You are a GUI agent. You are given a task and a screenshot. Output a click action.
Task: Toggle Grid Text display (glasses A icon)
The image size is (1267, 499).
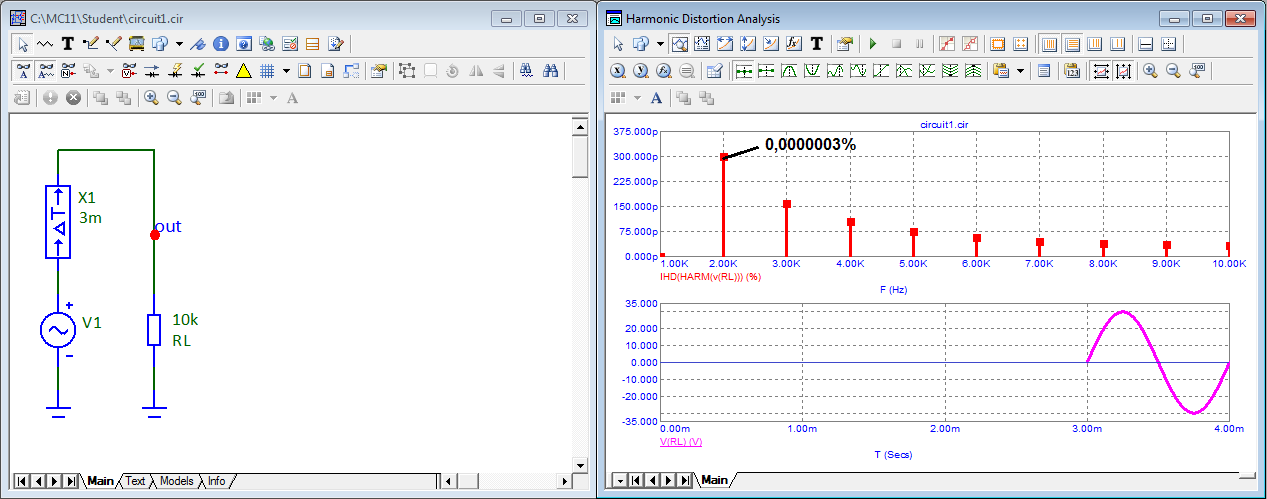tap(24, 71)
